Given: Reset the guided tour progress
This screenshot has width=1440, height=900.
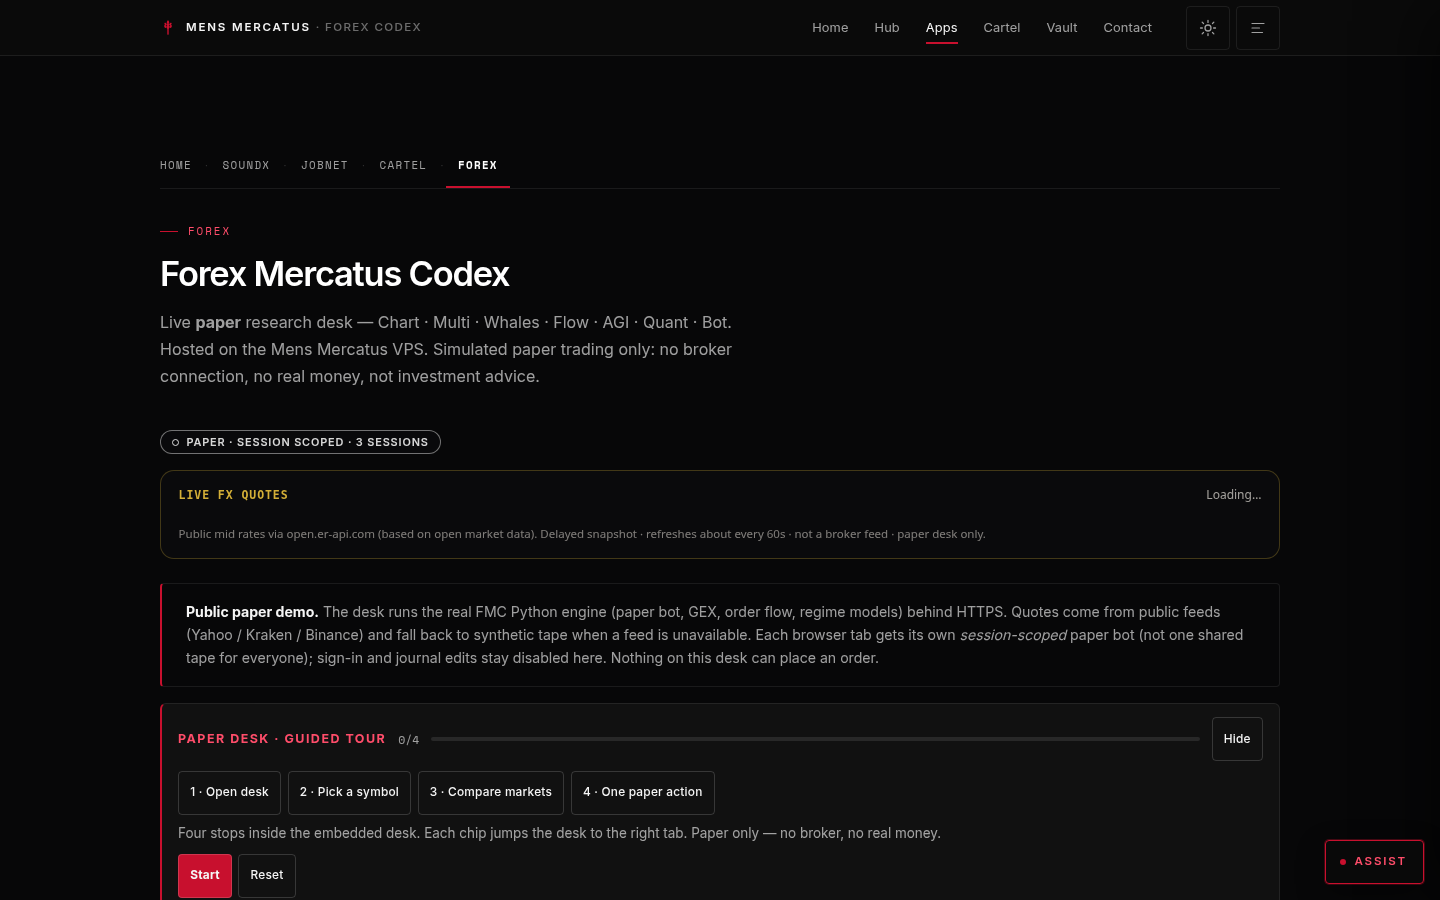Looking at the screenshot, I should pos(267,875).
